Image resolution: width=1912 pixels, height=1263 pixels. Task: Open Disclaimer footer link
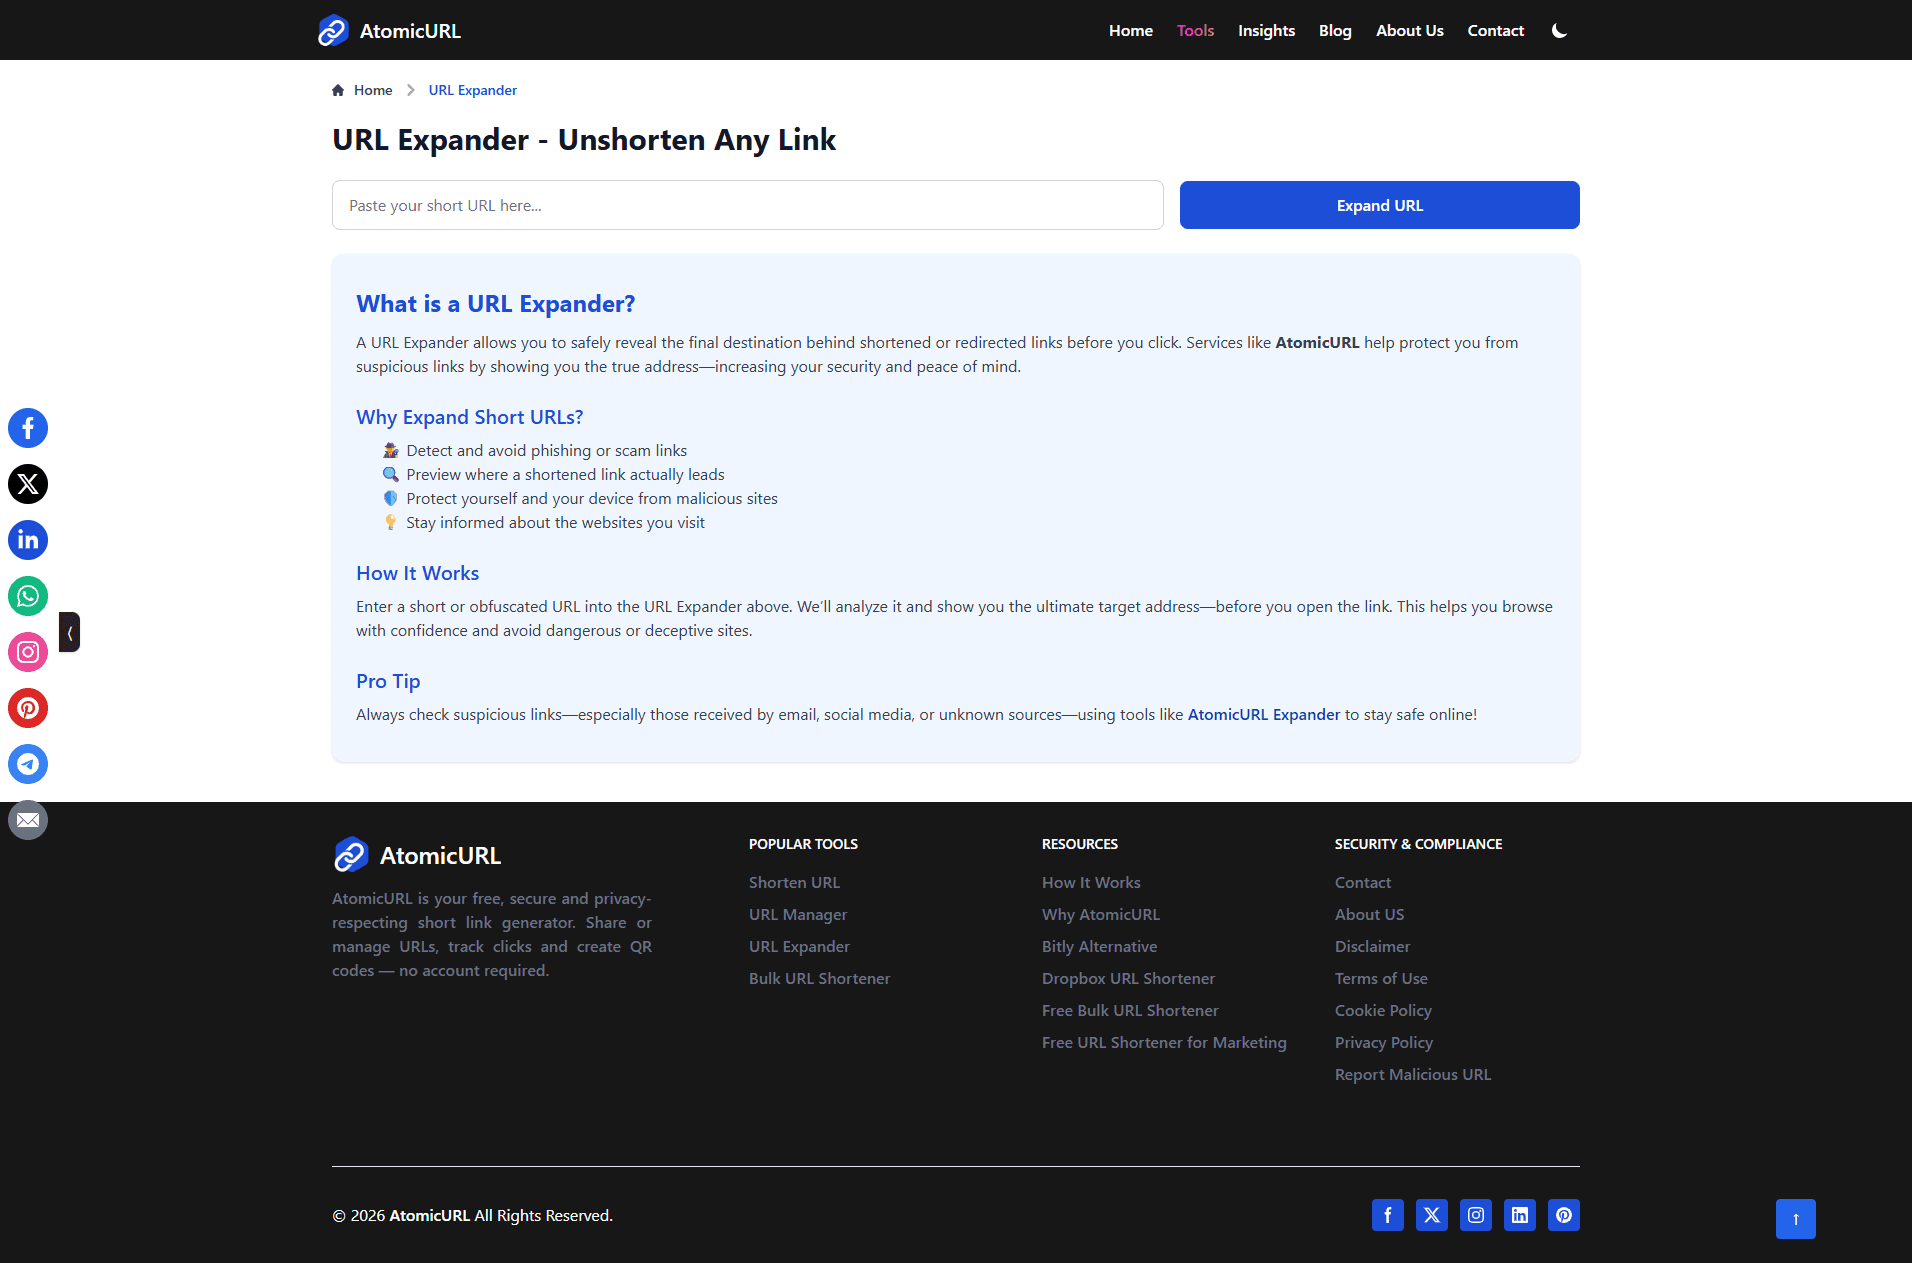(x=1372, y=946)
